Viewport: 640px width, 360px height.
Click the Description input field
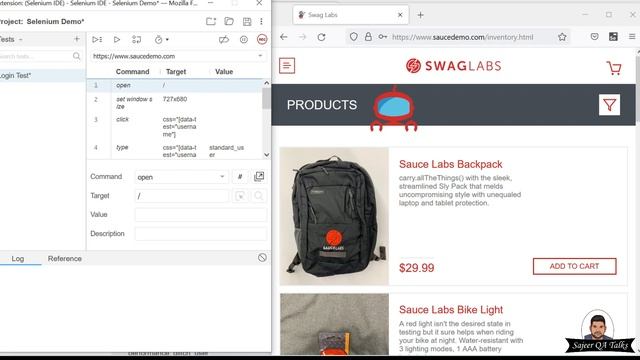click(201, 234)
